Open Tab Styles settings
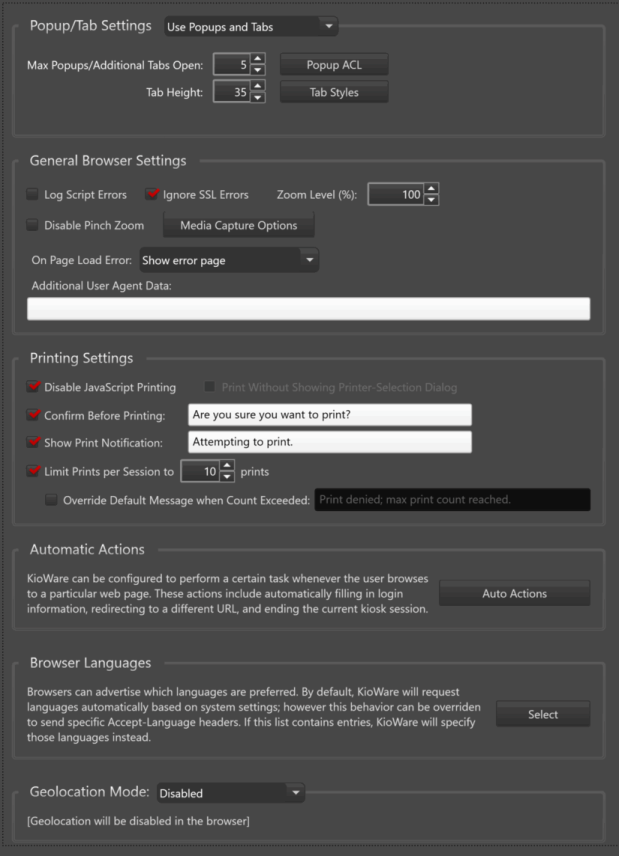The height and width of the screenshot is (856, 619). (334, 92)
